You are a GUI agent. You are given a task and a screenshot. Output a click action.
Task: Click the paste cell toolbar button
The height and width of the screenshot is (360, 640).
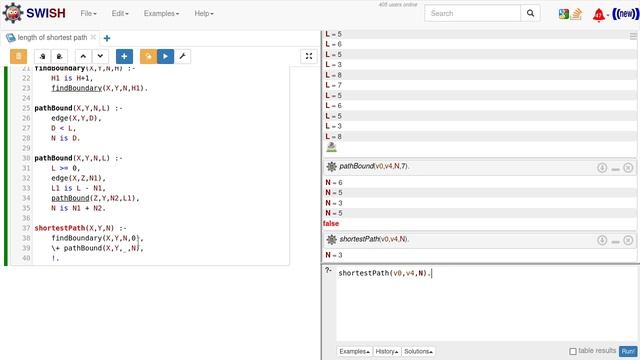coord(59,56)
